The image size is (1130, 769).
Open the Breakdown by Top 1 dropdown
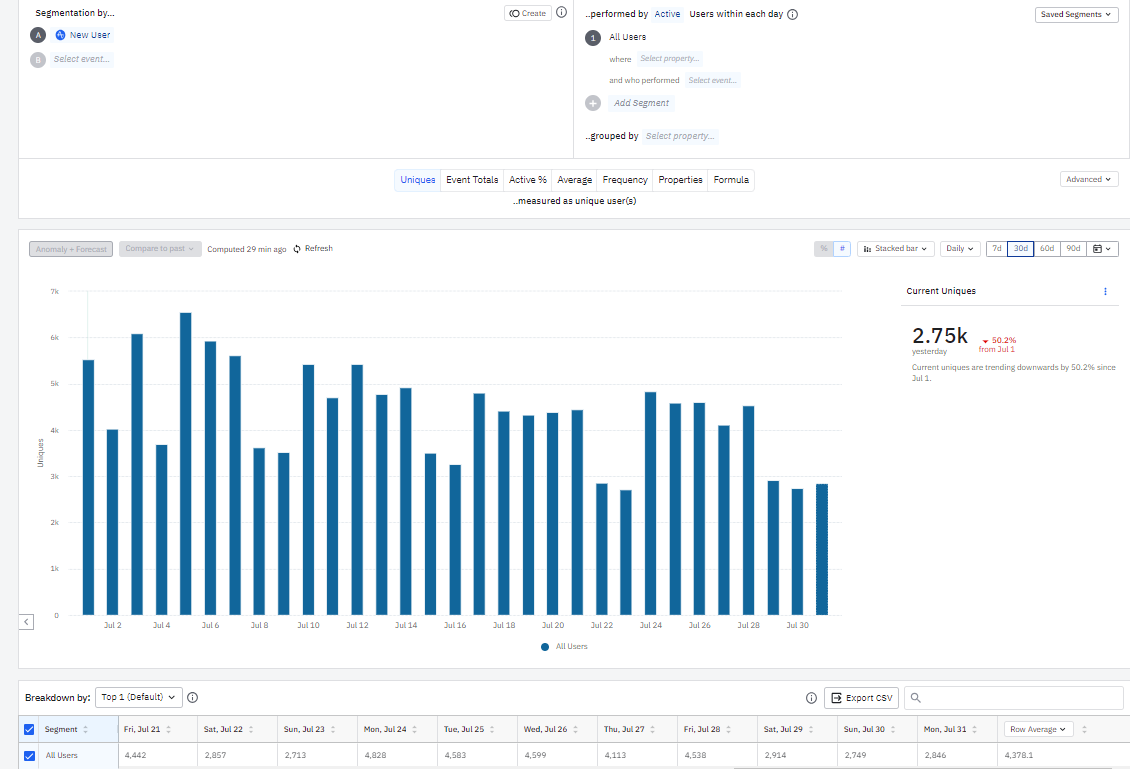pyautogui.click(x=140, y=697)
